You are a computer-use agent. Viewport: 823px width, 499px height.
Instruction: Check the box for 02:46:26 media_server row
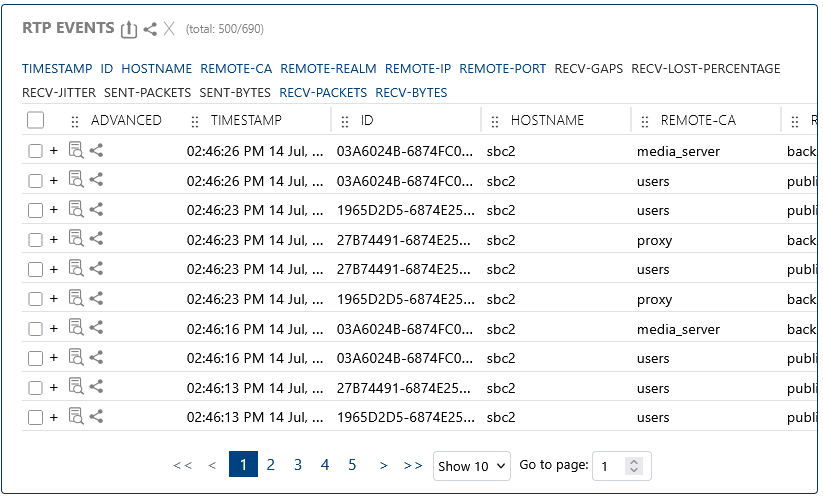click(x=35, y=151)
